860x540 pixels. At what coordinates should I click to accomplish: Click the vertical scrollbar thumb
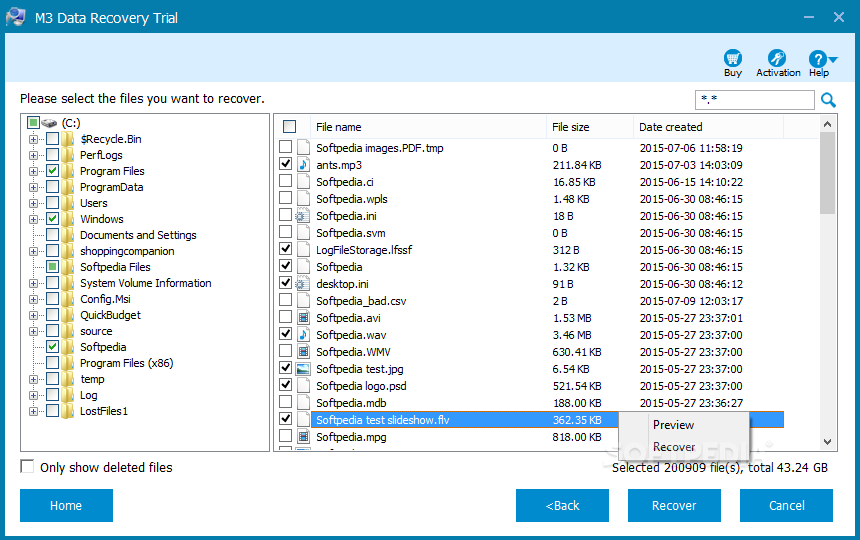pyautogui.click(x=828, y=173)
